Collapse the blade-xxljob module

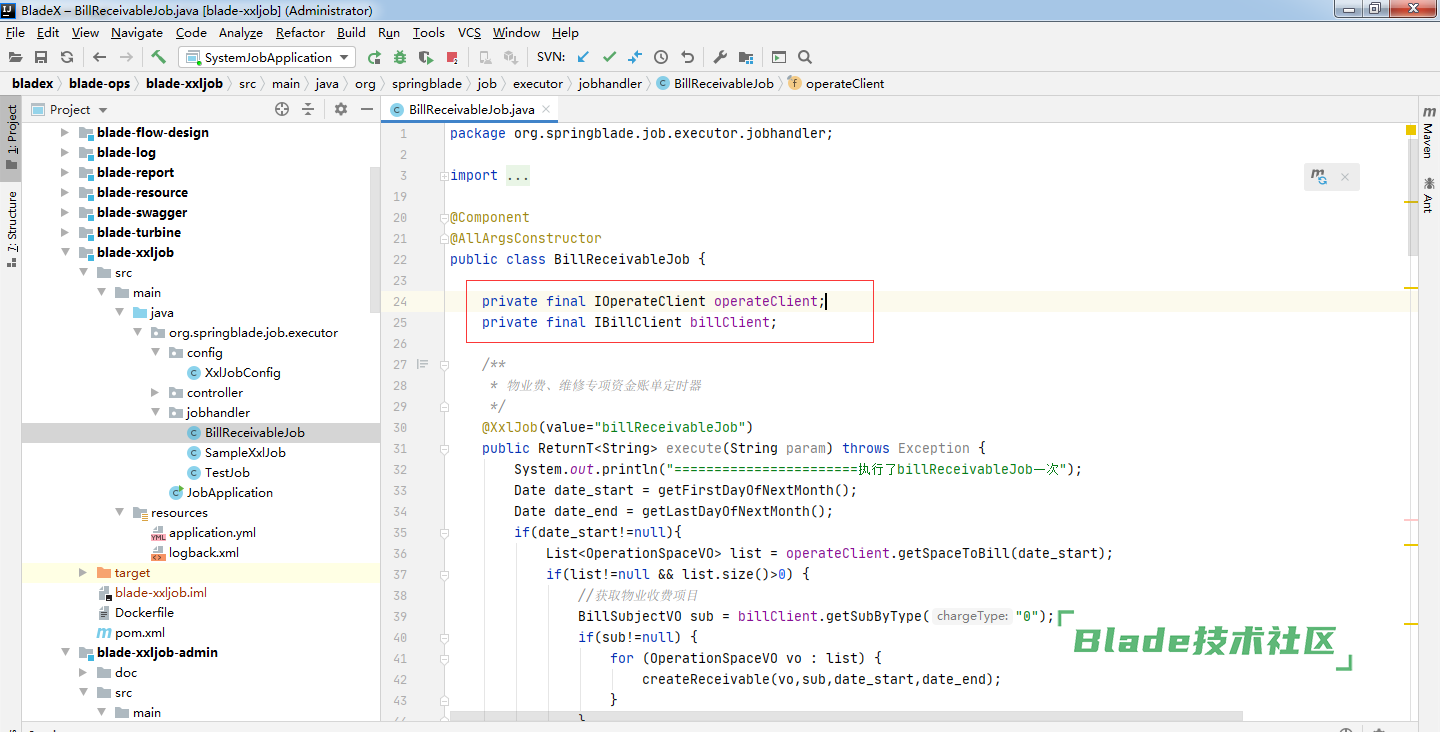pos(65,252)
